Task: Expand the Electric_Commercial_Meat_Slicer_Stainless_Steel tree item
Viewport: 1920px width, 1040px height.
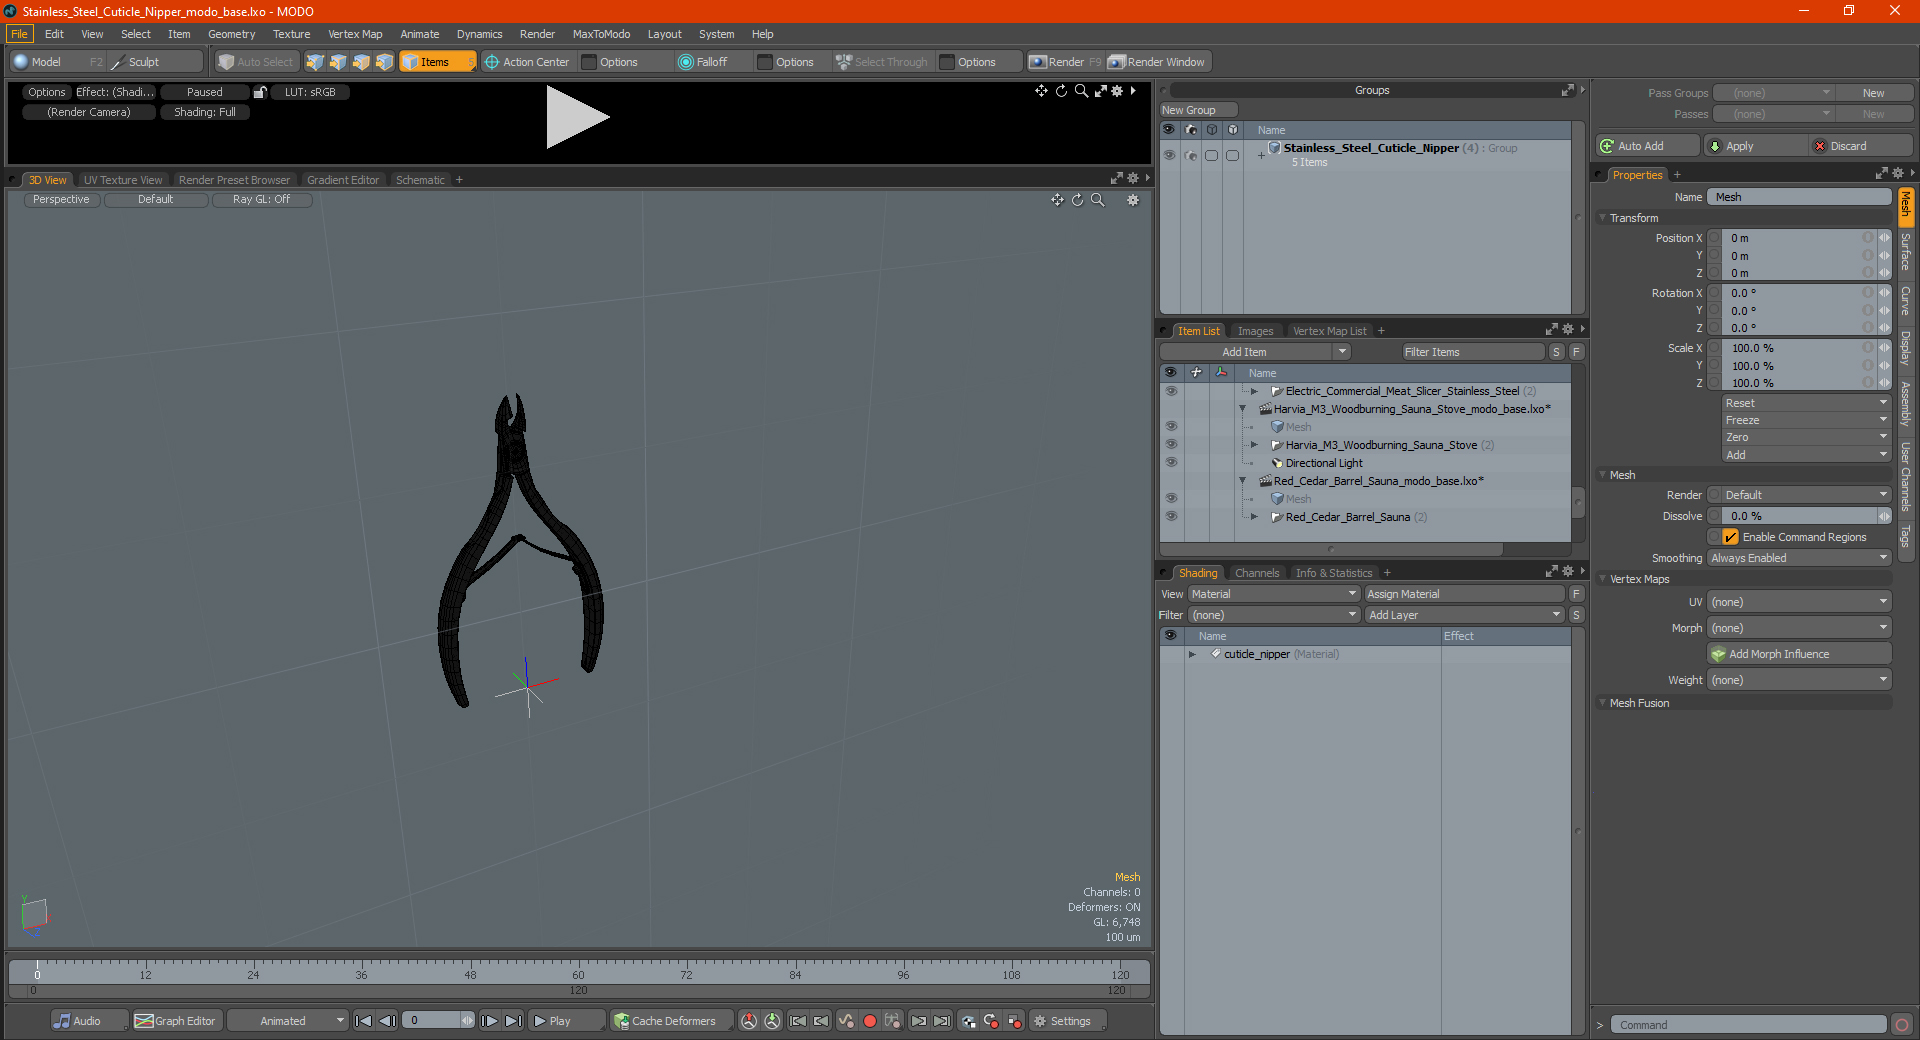Action: click(x=1254, y=391)
